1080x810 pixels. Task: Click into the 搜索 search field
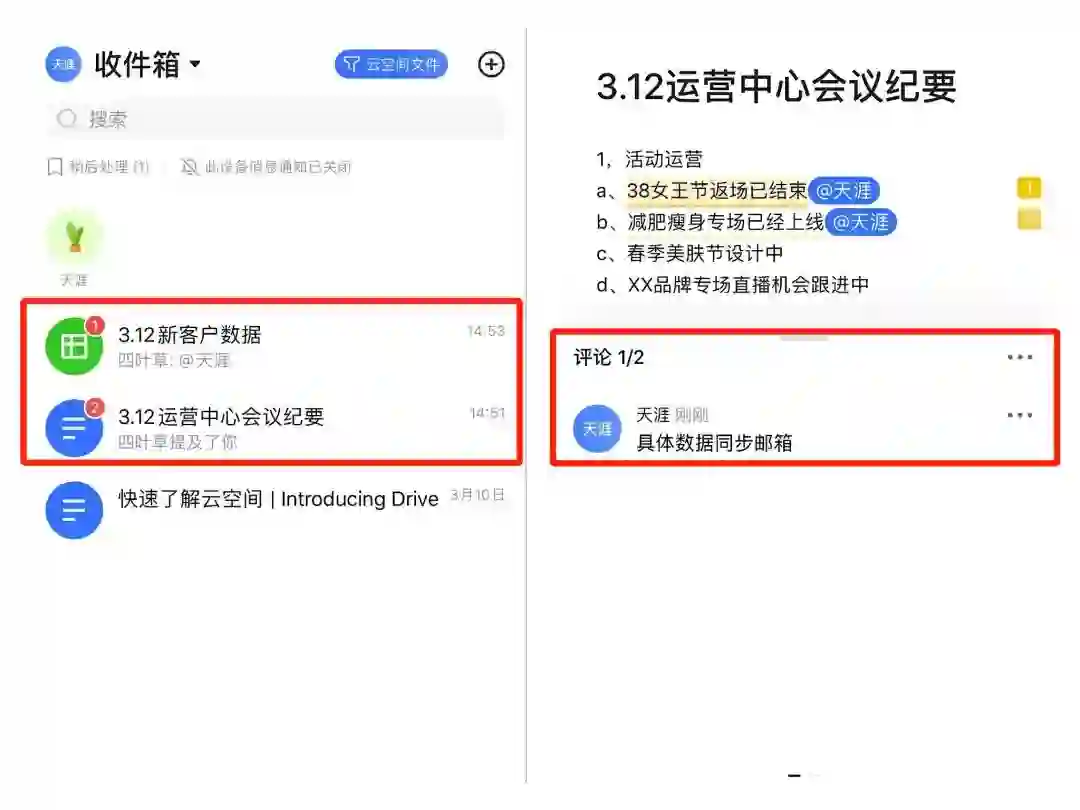coord(276,119)
